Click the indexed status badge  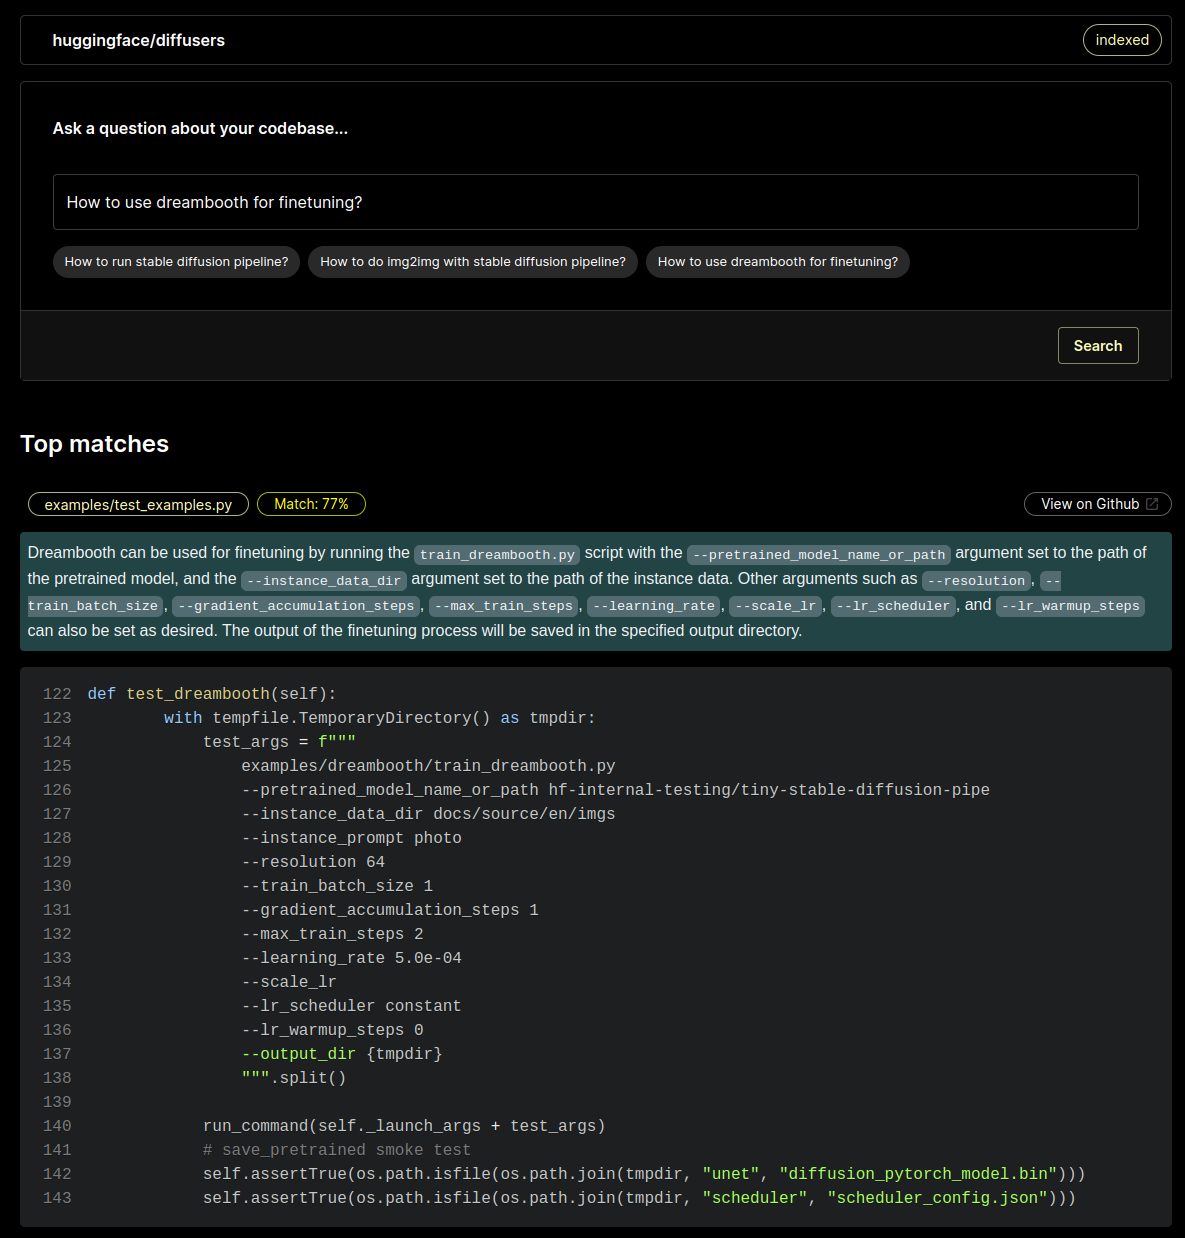point(1121,40)
